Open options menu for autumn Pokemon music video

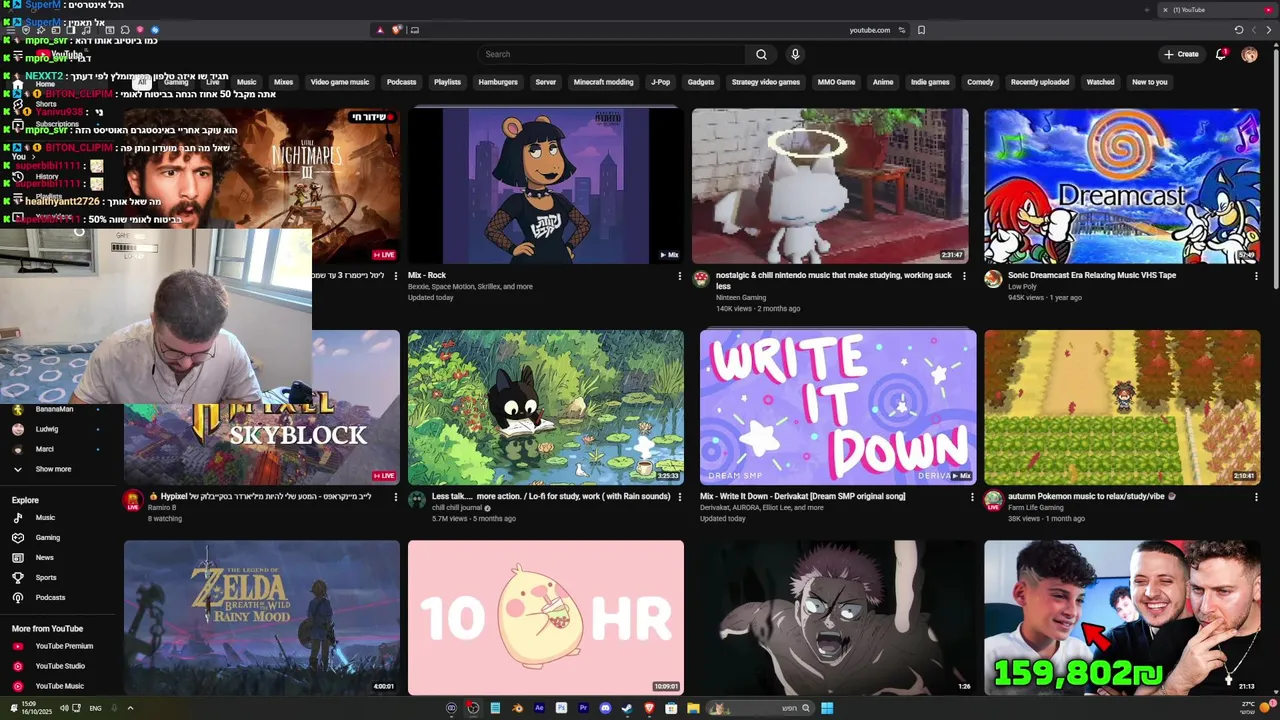tap(1256, 497)
